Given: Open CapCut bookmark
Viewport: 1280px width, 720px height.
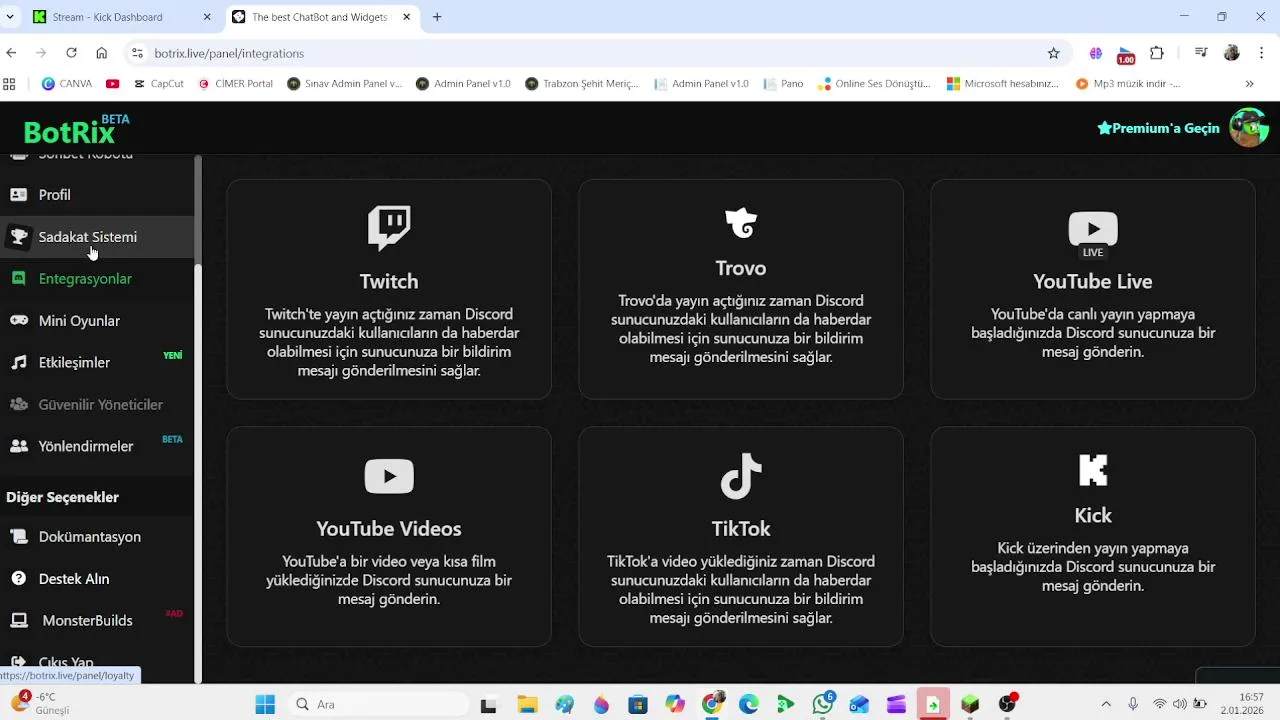Looking at the screenshot, I should click(x=158, y=84).
